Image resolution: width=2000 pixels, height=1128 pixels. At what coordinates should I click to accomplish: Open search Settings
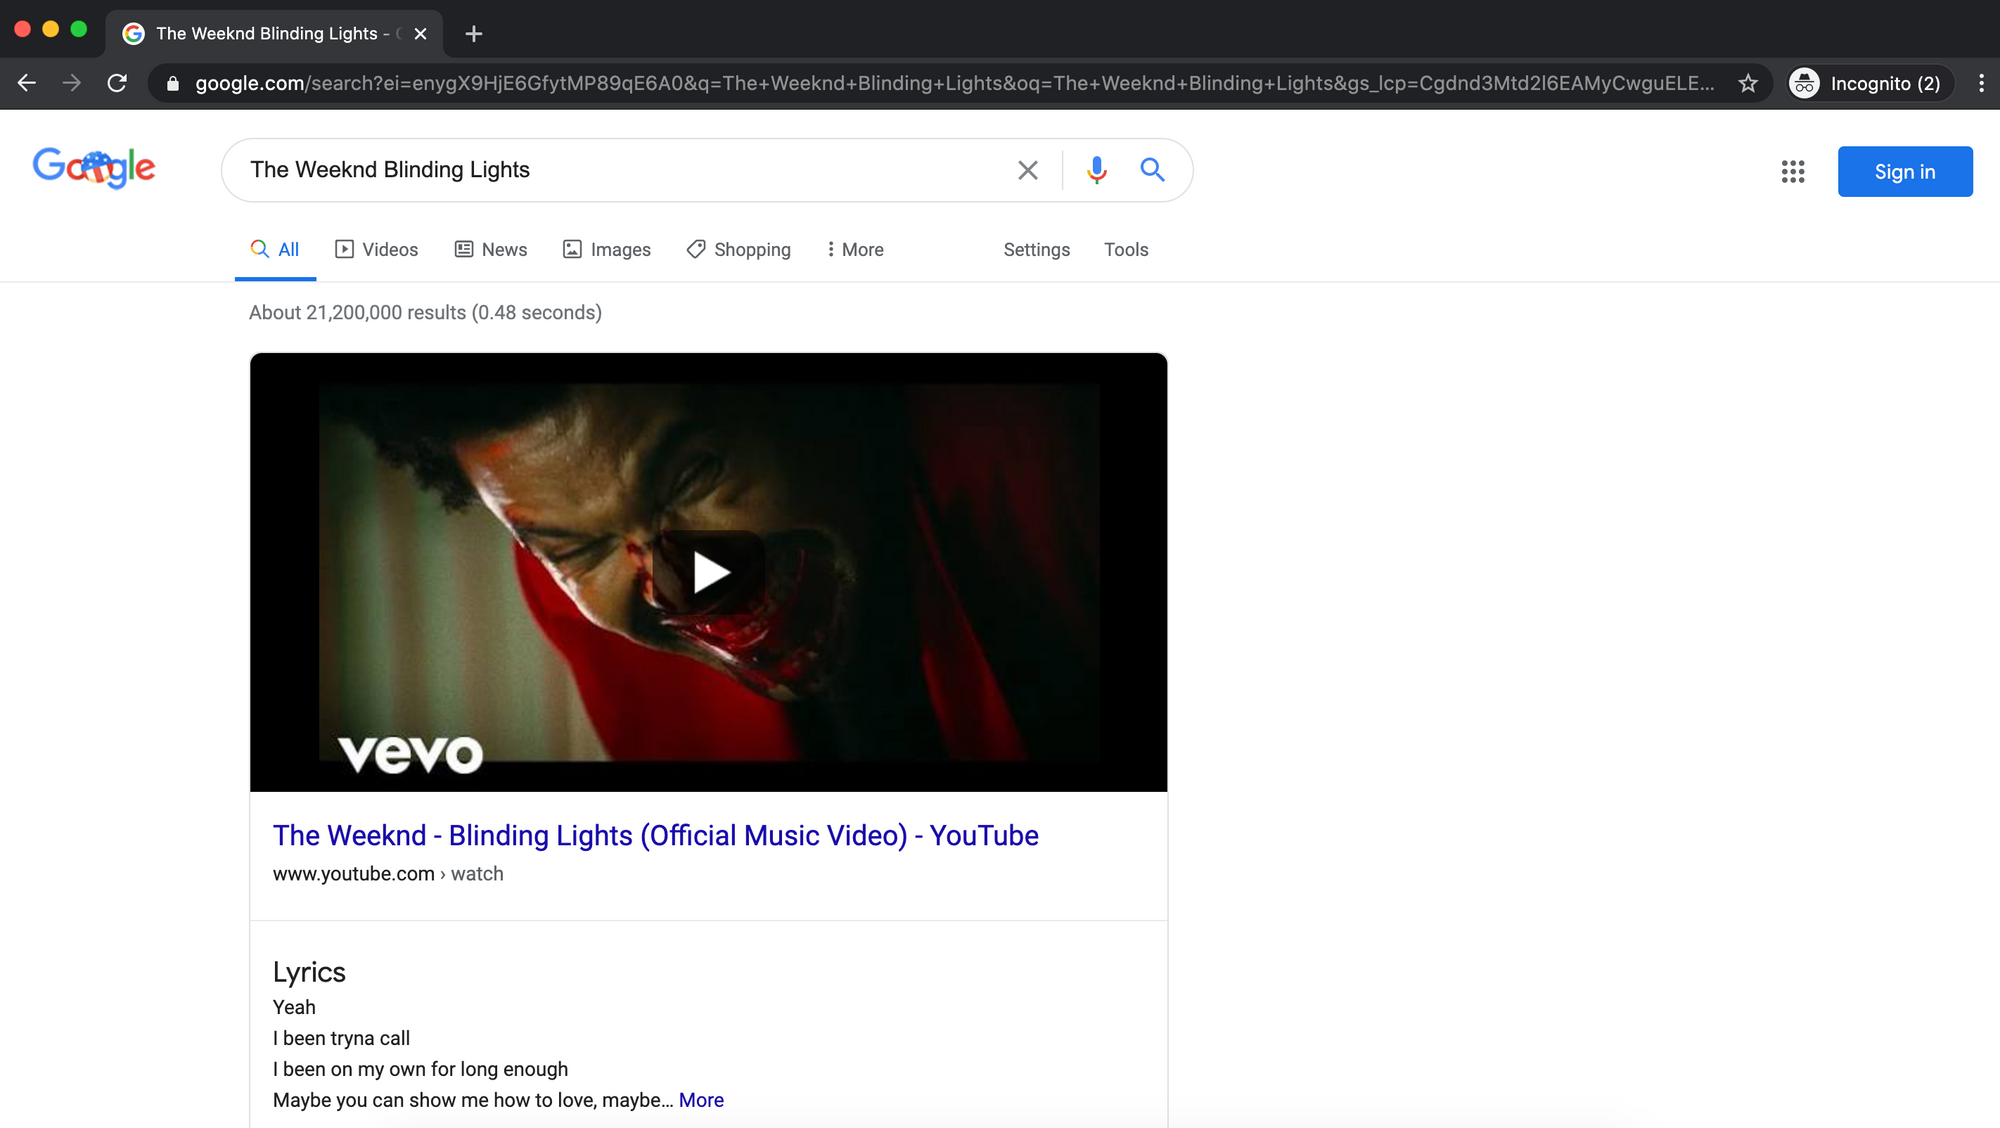pyautogui.click(x=1037, y=250)
